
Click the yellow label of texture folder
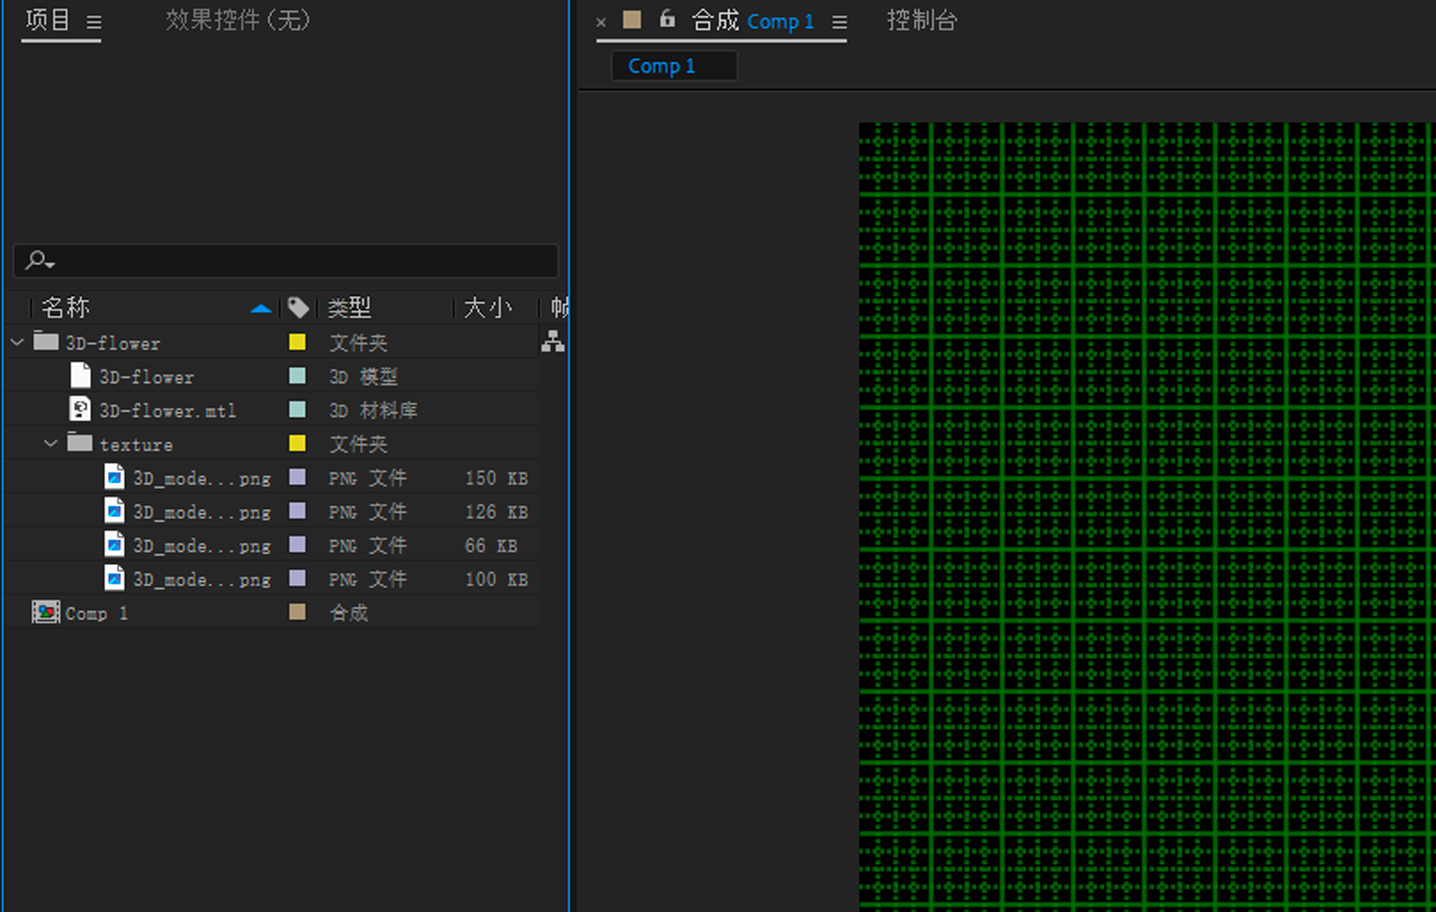(297, 443)
